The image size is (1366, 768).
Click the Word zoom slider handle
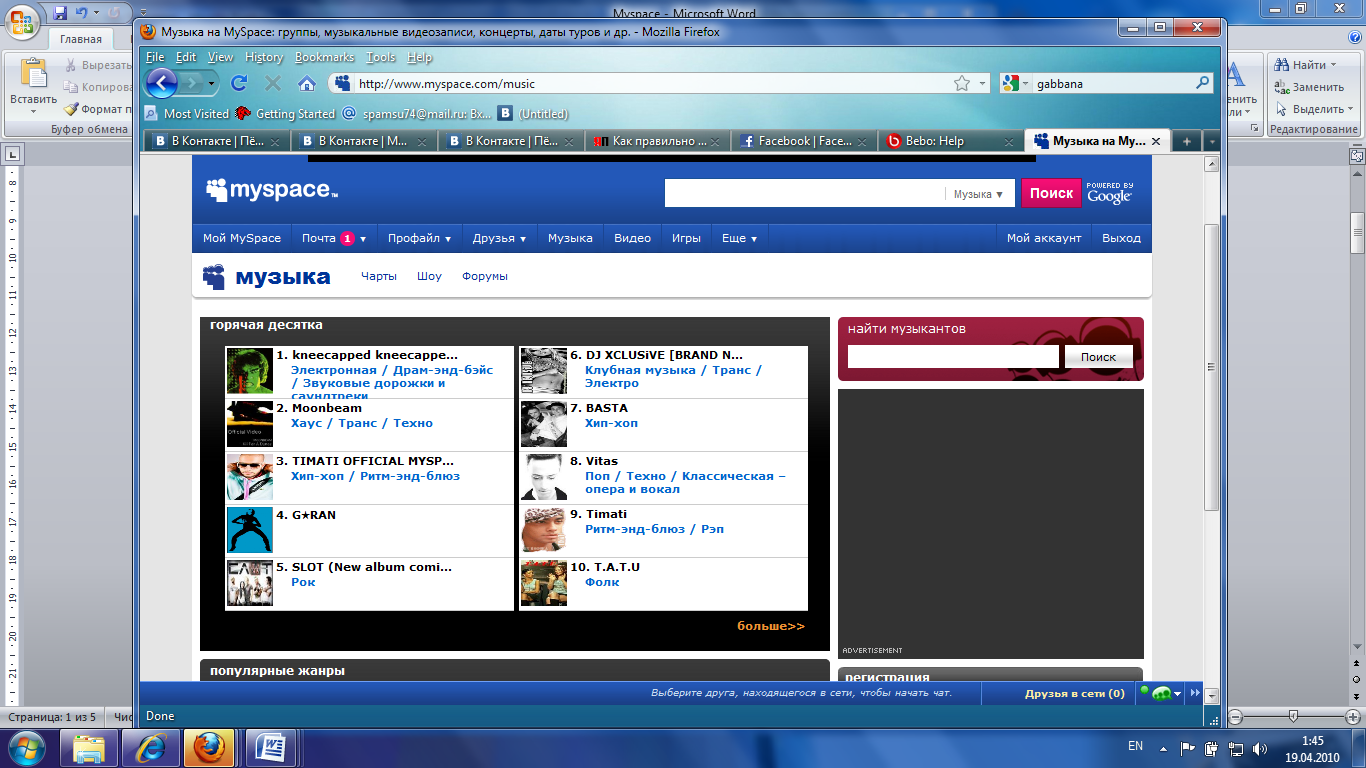1294,716
